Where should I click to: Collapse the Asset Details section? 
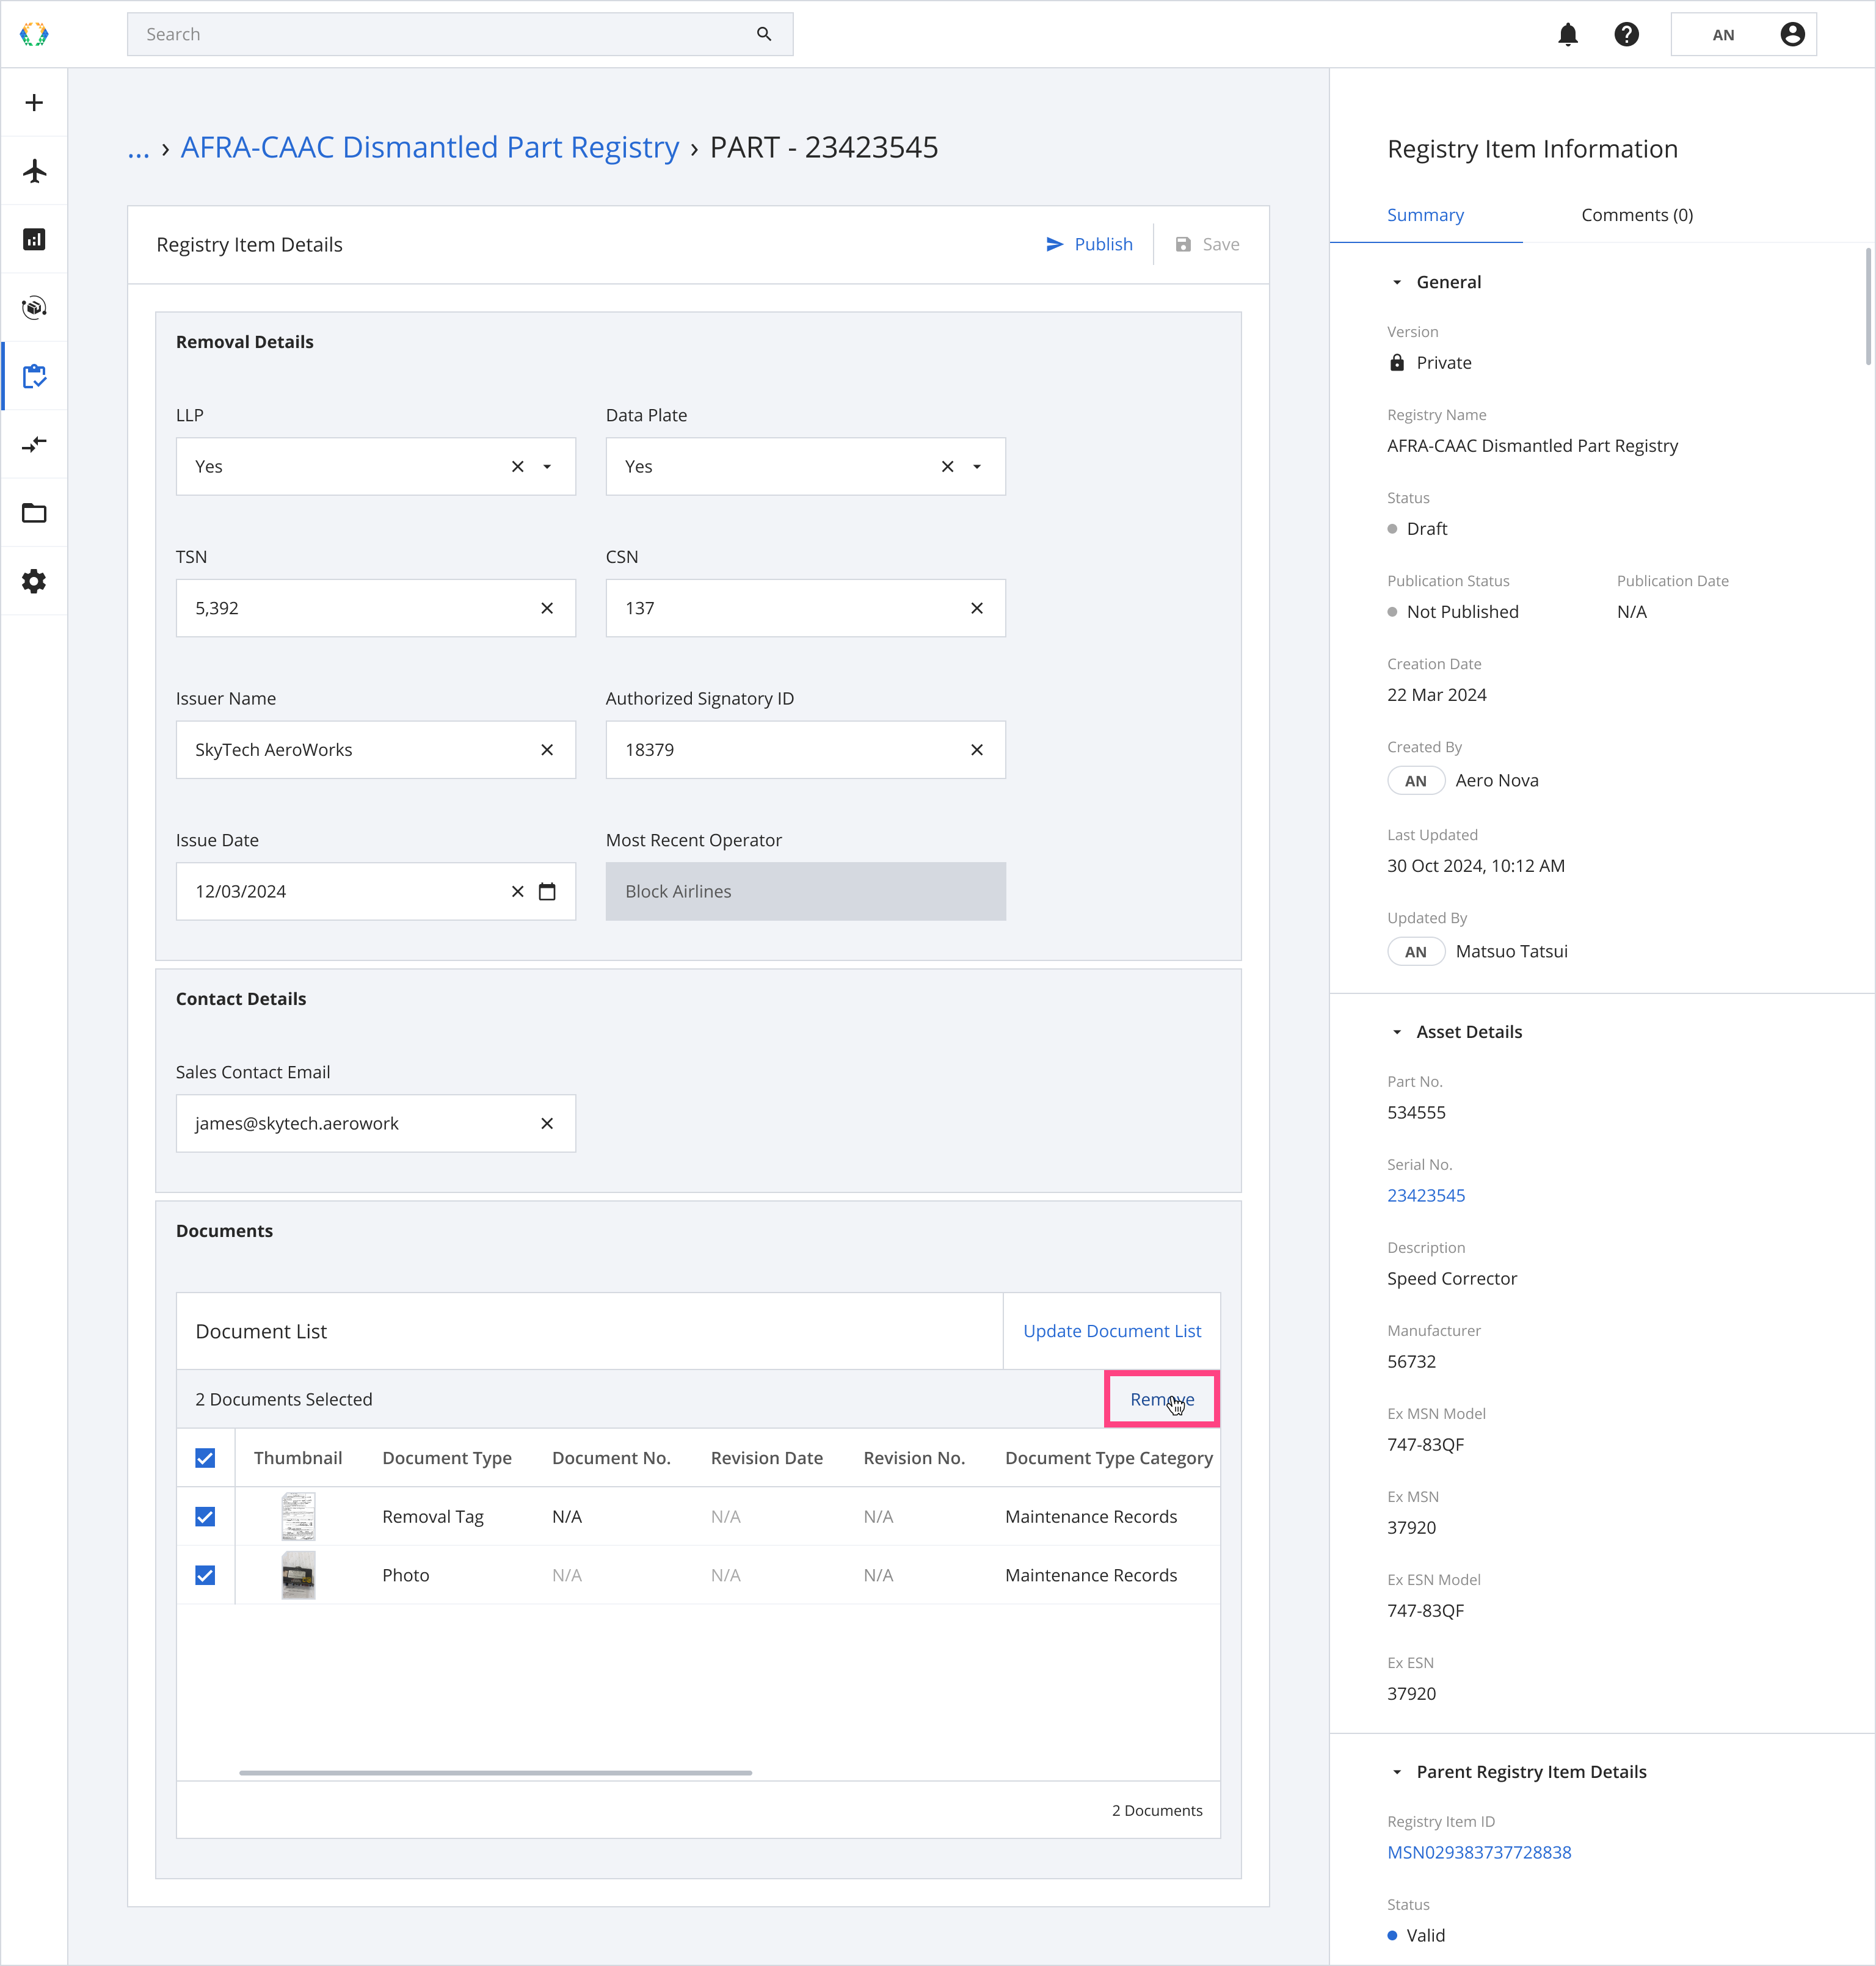[1397, 1032]
